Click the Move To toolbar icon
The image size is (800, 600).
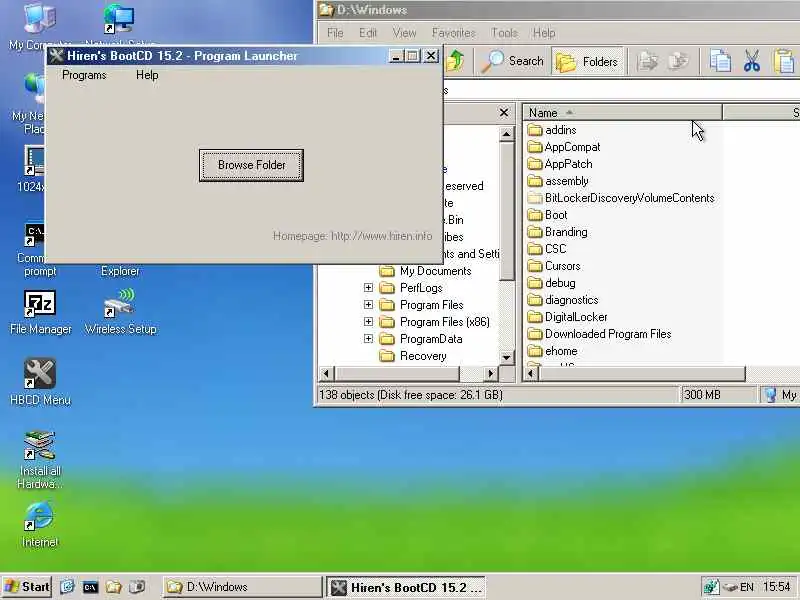[648, 61]
